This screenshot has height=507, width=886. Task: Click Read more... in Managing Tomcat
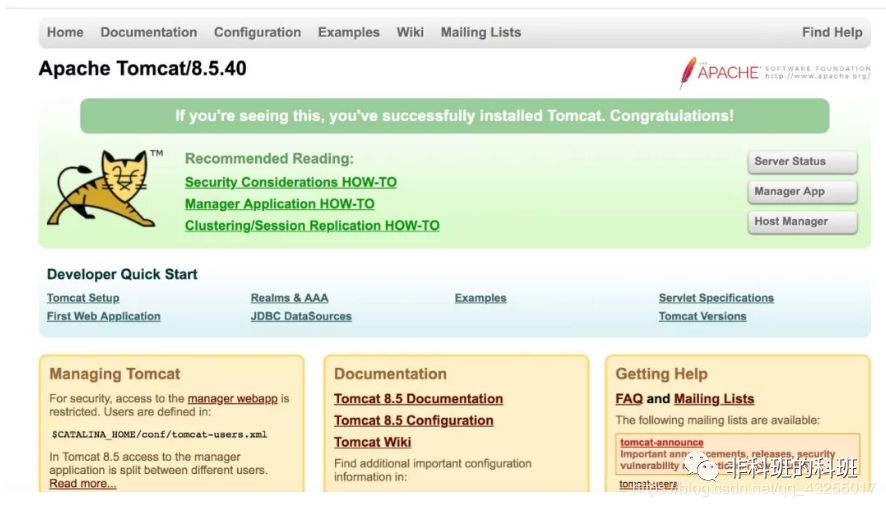coord(82,484)
